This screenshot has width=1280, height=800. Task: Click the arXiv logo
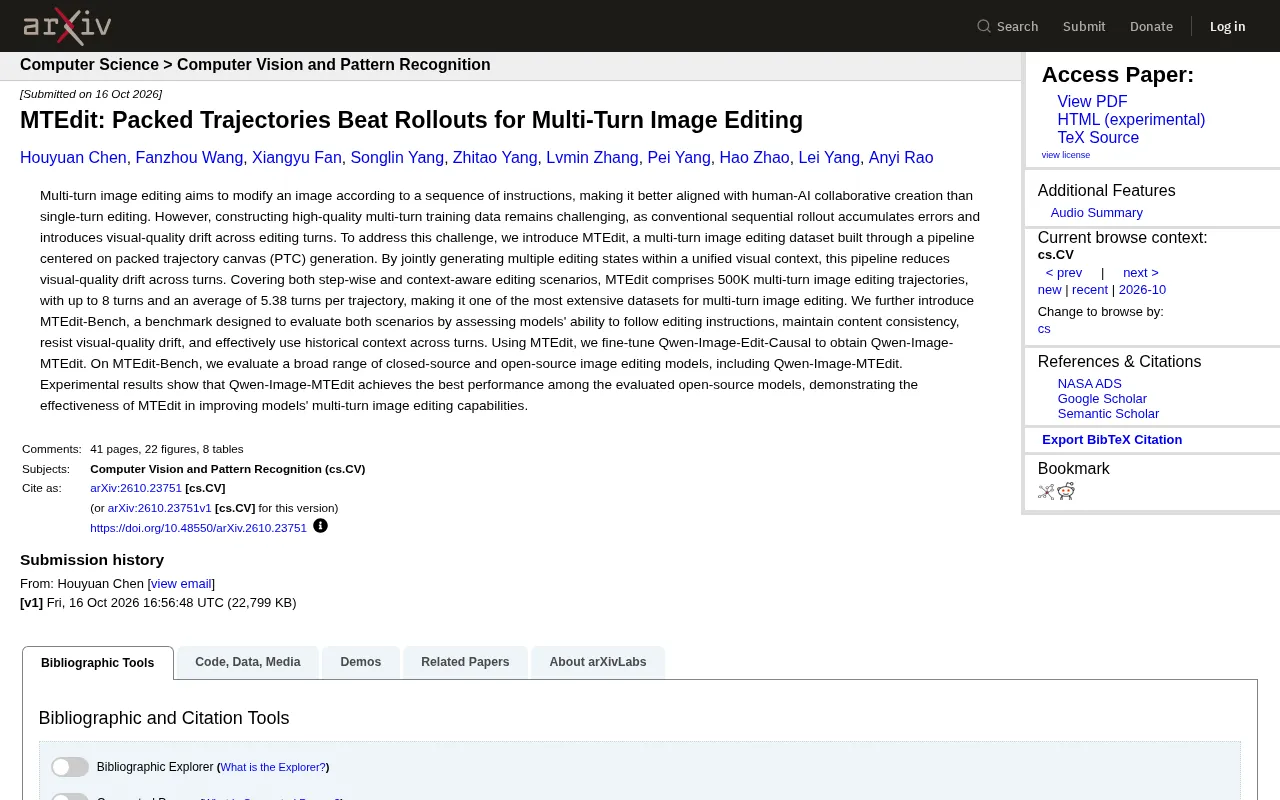67,26
